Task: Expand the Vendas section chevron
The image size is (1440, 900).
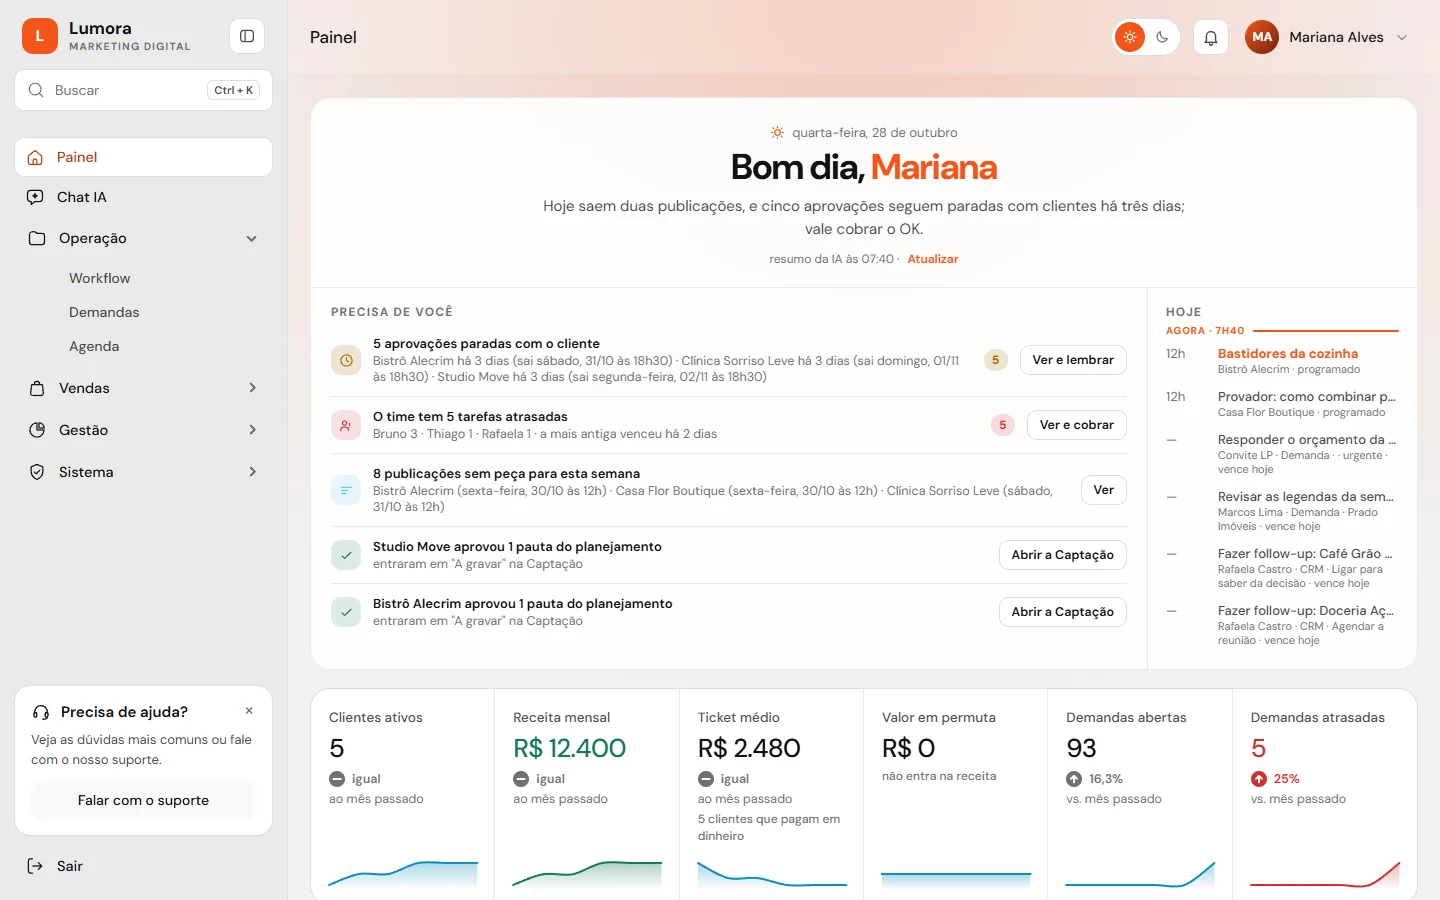Action: tap(252, 388)
